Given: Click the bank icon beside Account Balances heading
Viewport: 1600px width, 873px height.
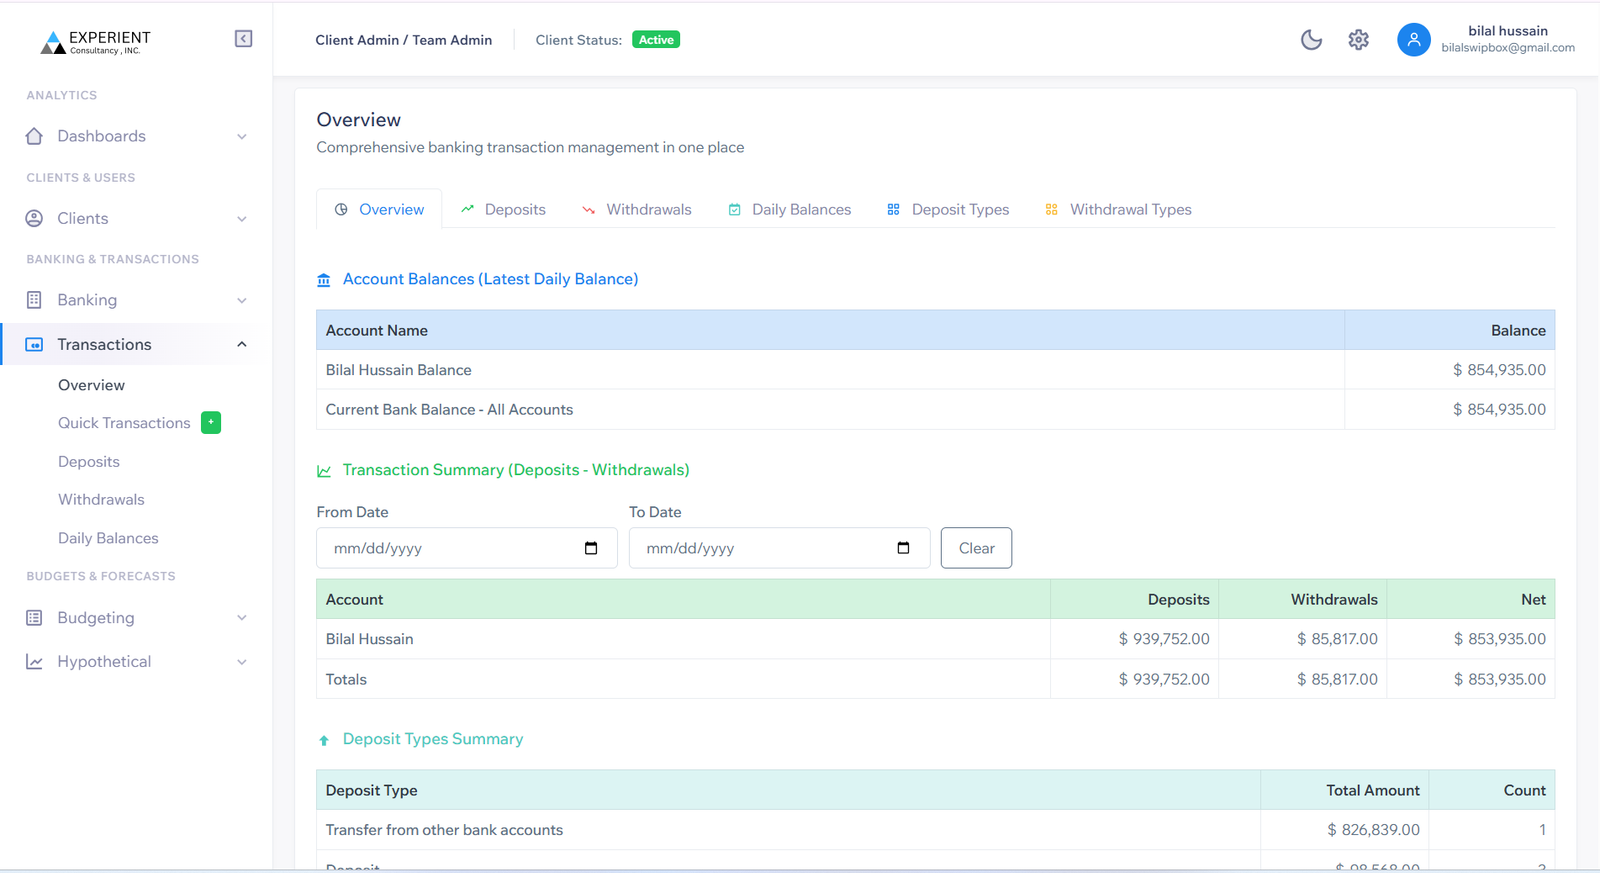Looking at the screenshot, I should 324,280.
